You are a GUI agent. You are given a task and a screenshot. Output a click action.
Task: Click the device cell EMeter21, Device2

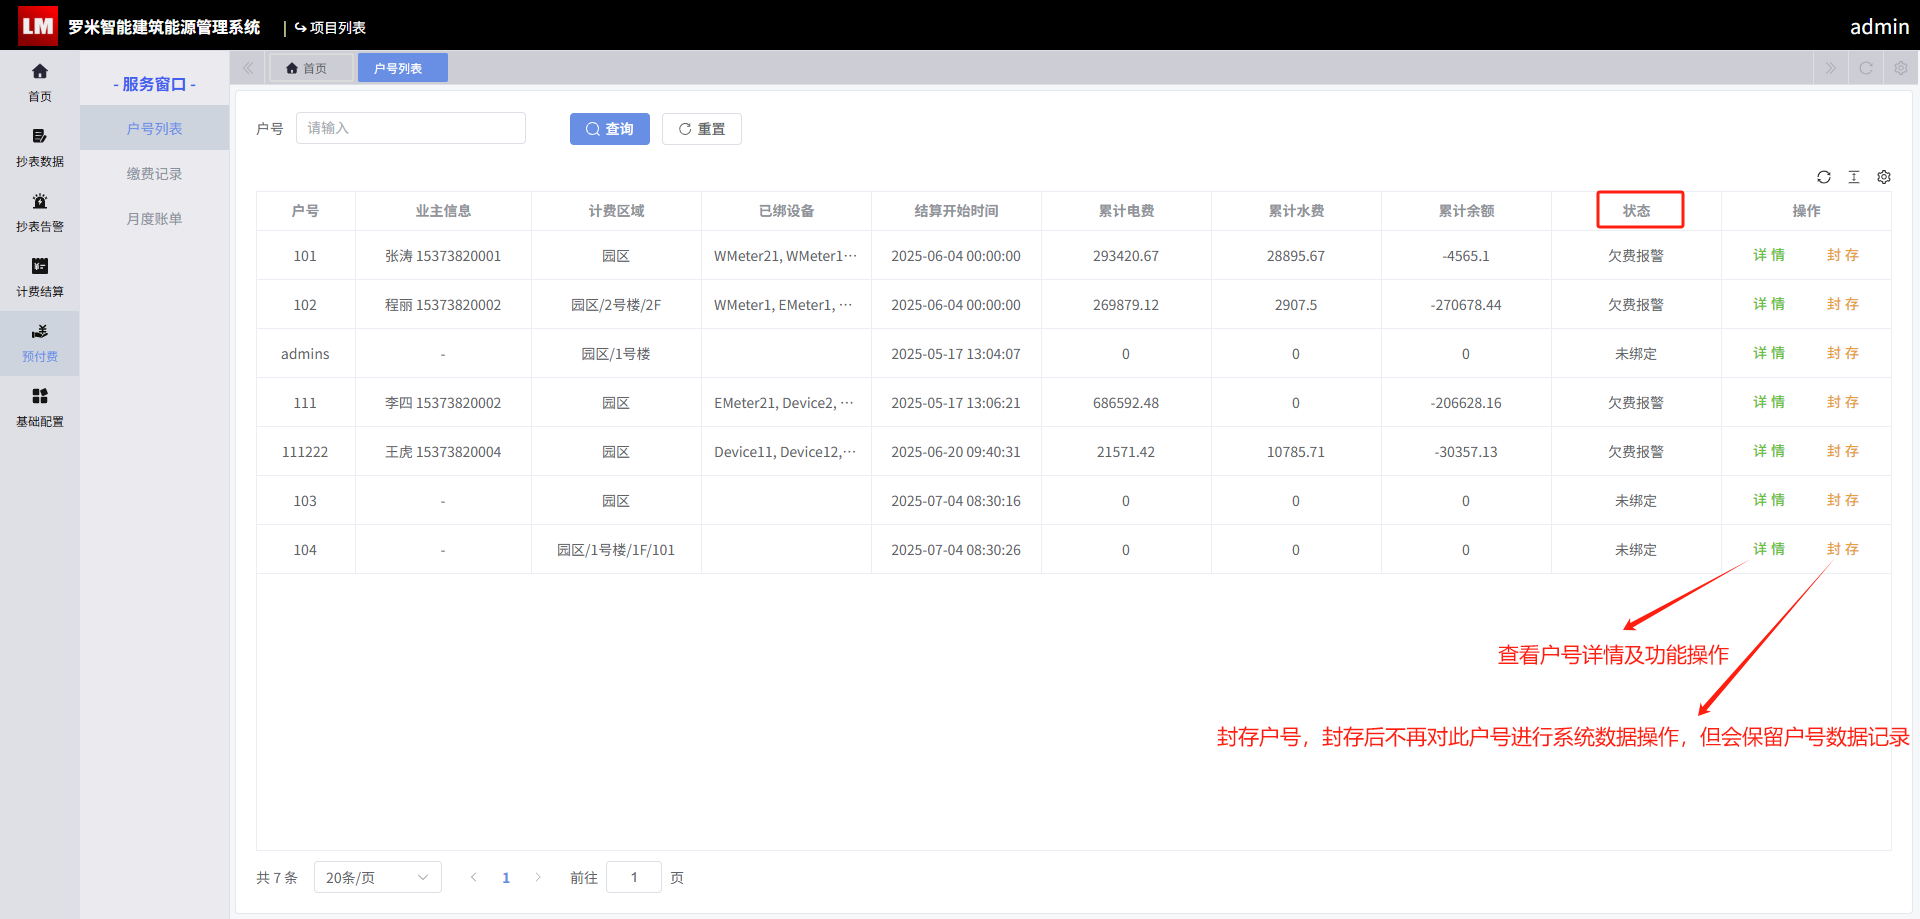[x=785, y=403]
